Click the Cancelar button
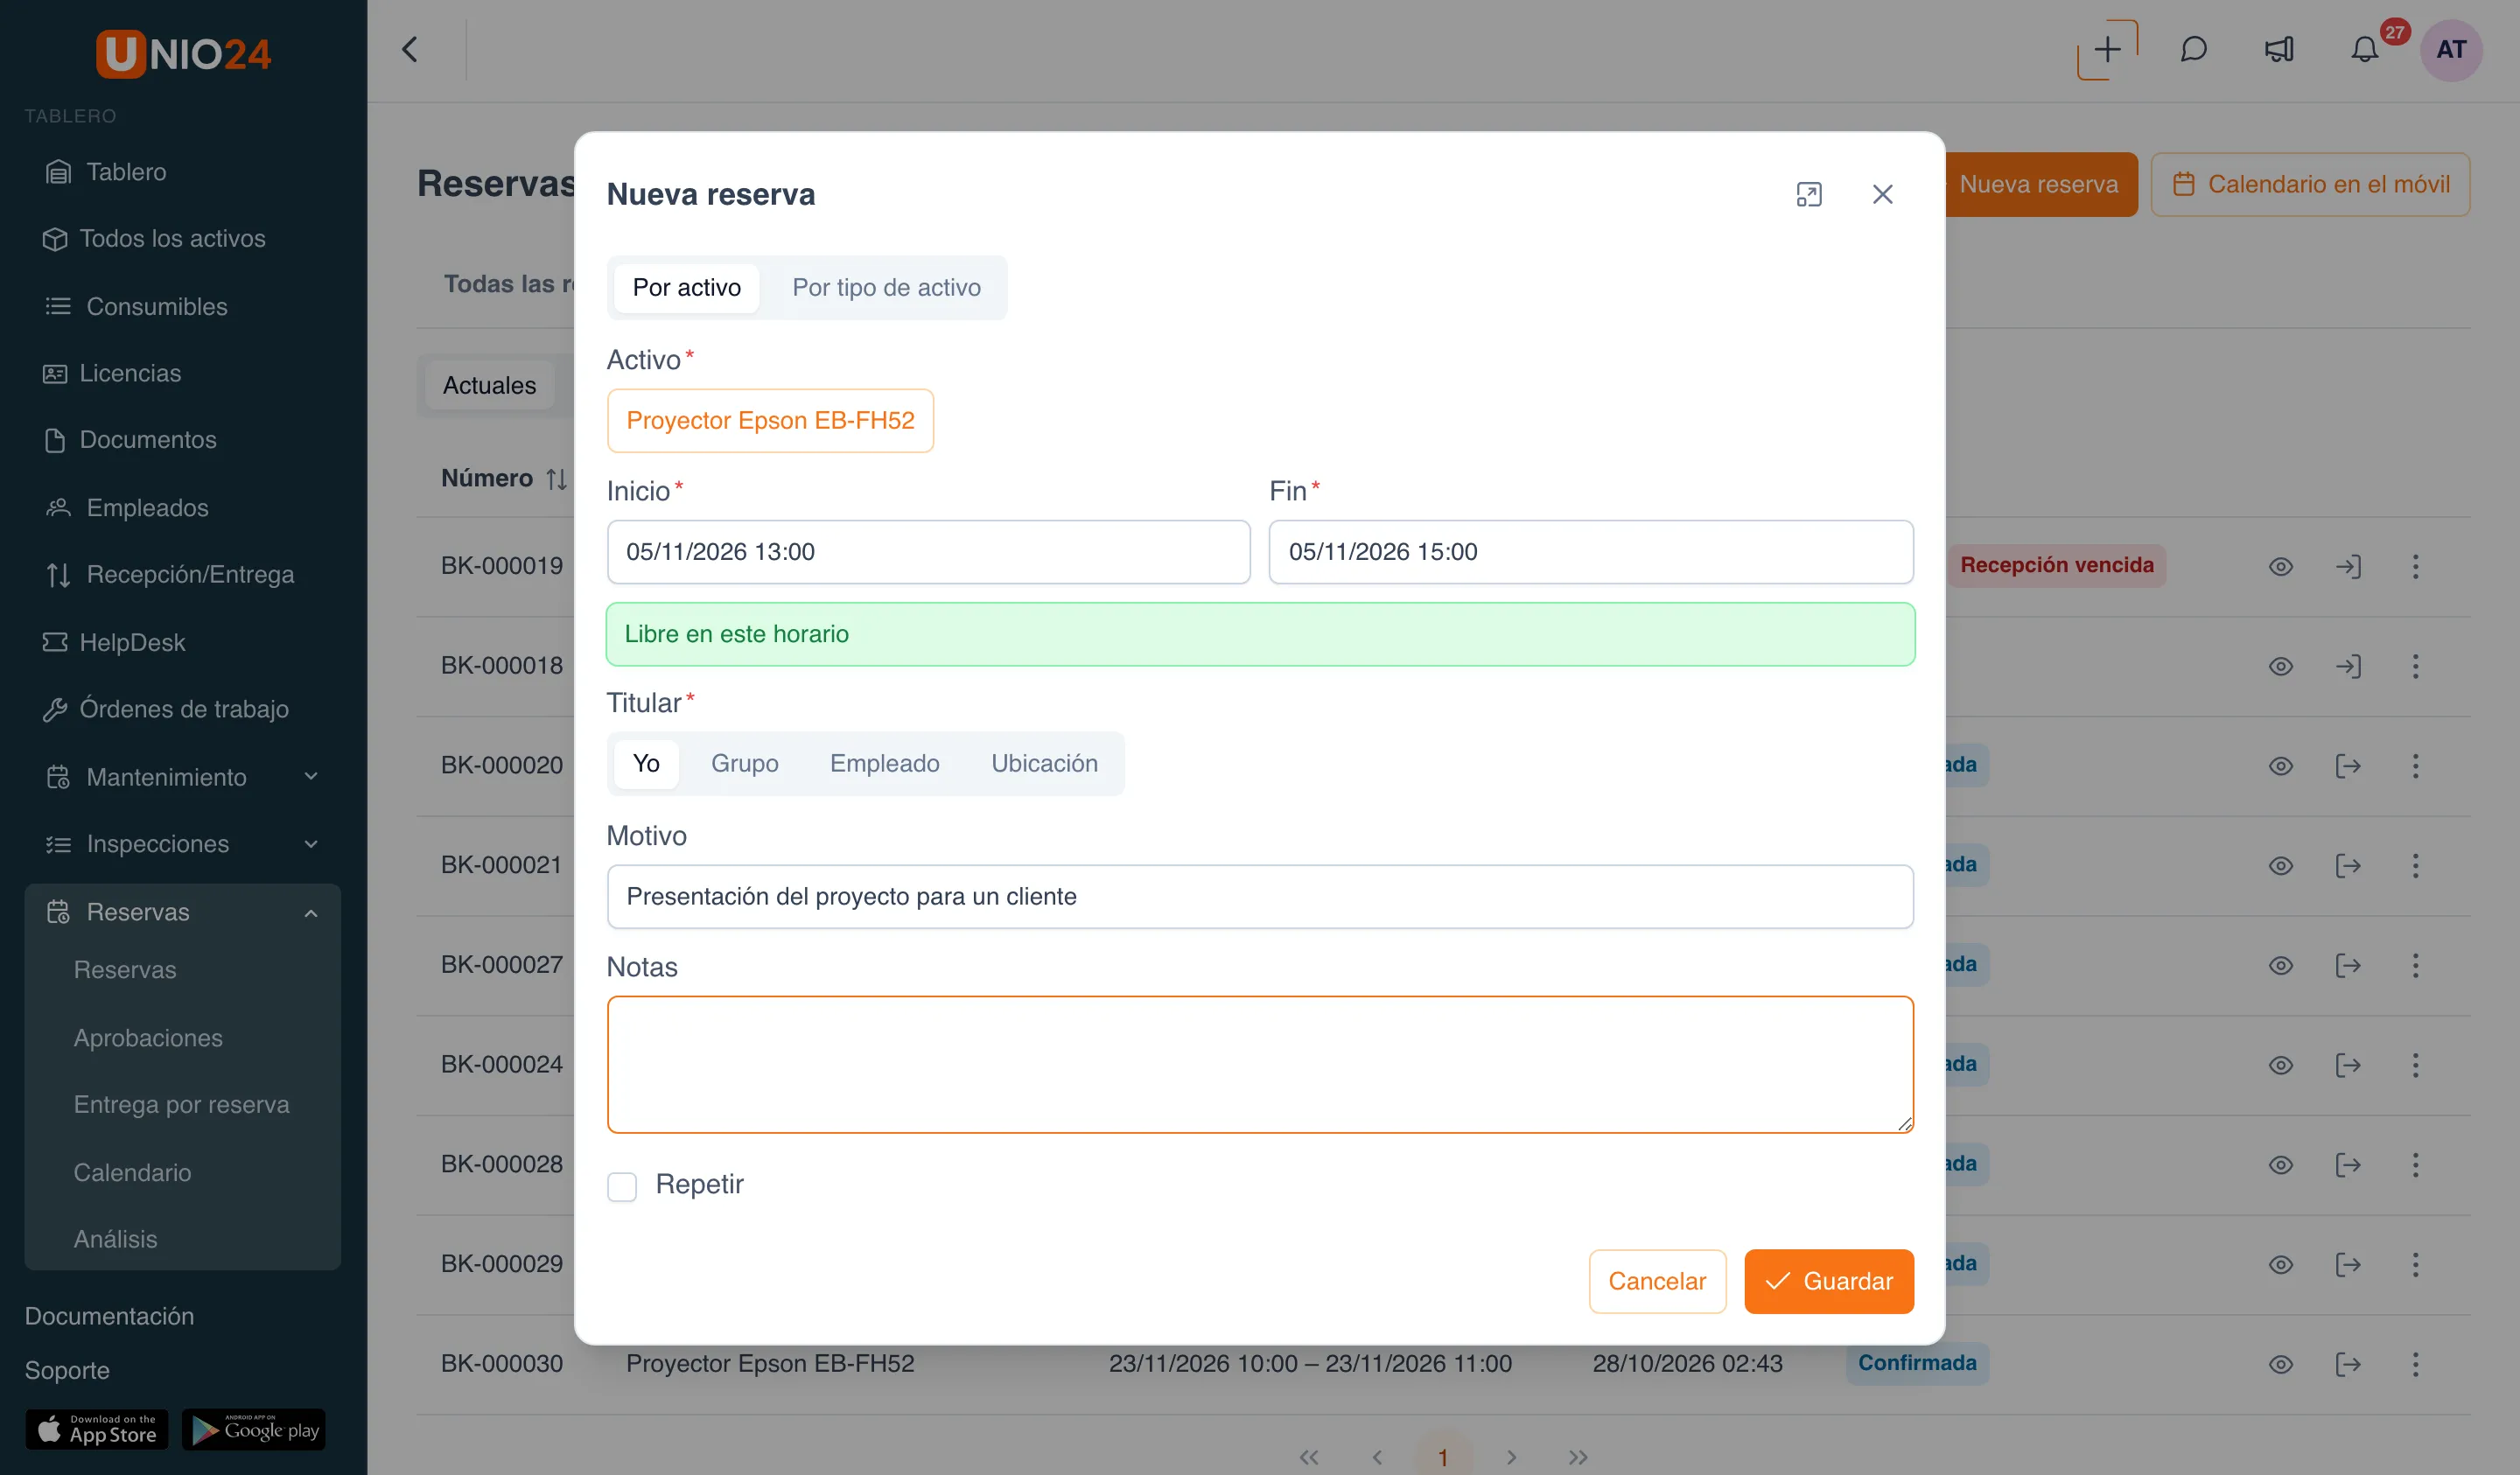The width and height of the screenshot is (2520, 1475). click(x=1657, y=1281)
